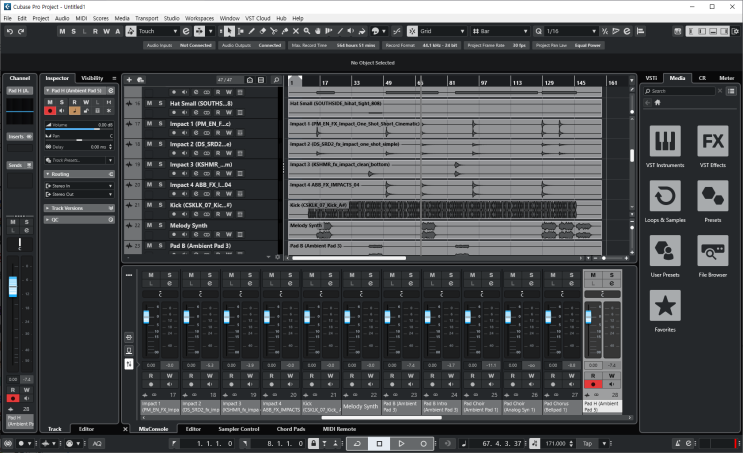
Task: Solo the Kick track in track list
Action: click(161, 205)
